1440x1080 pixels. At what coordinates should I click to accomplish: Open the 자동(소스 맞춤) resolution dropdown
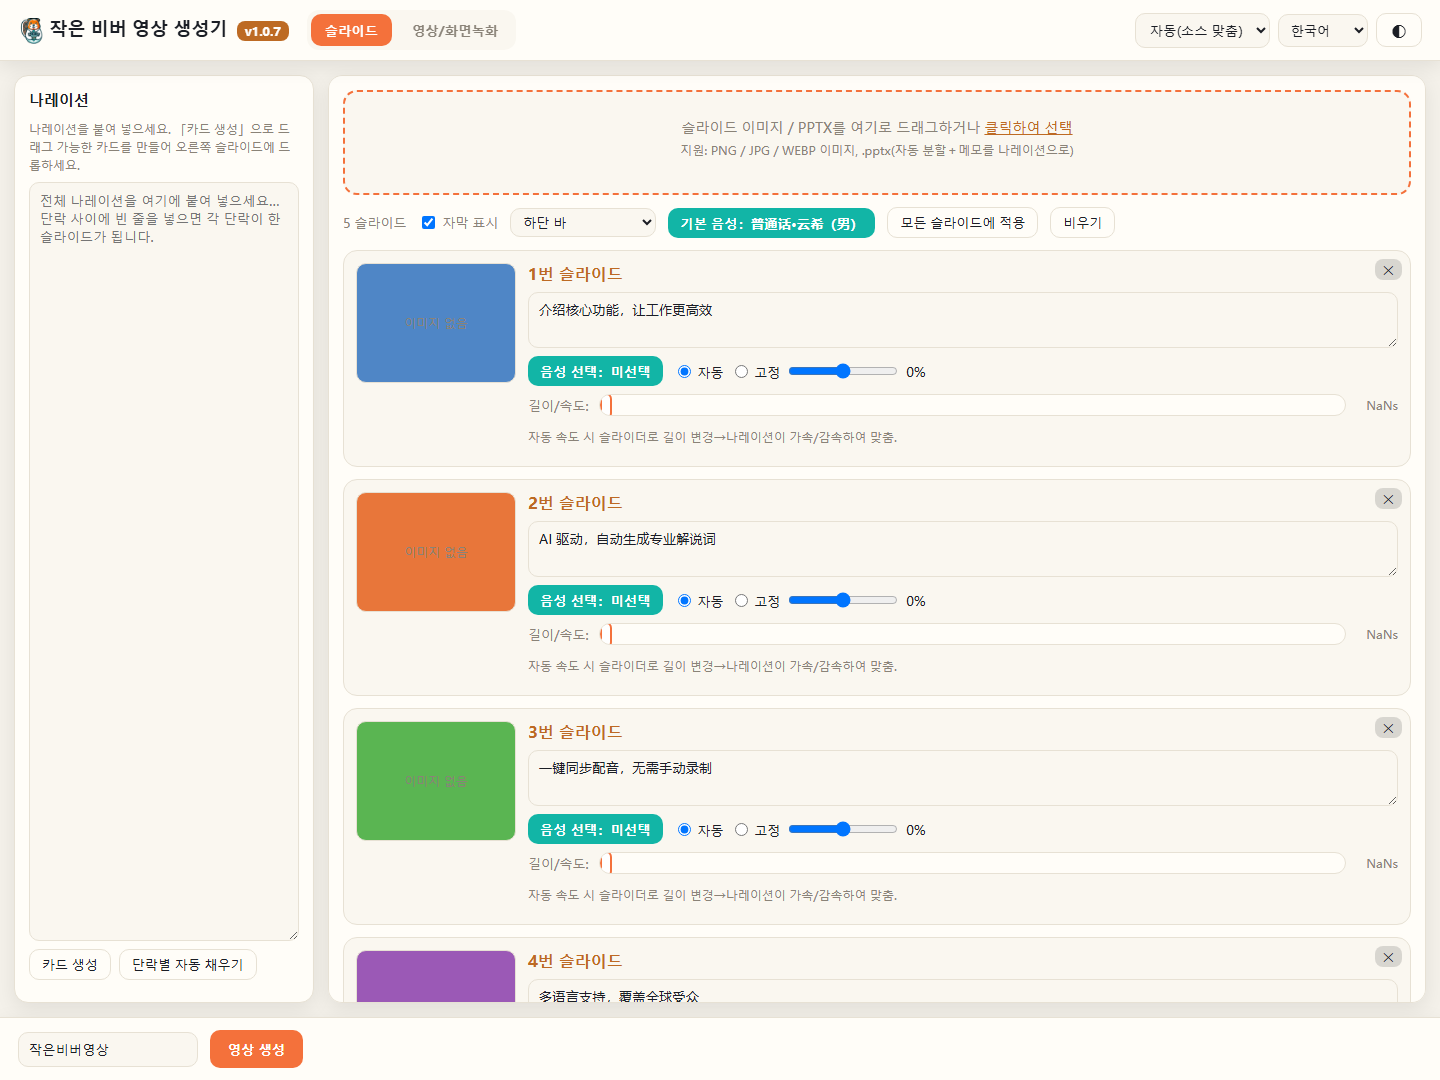pos(1202,31)
